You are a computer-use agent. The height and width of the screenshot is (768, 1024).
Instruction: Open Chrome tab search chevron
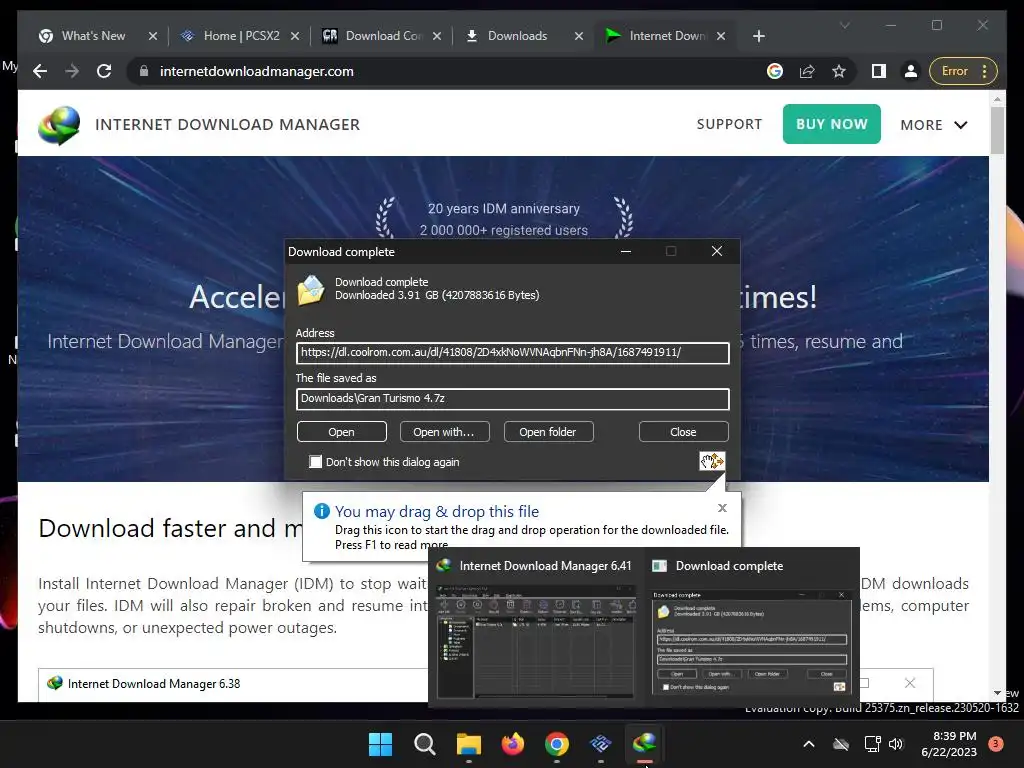click(844, 25)
